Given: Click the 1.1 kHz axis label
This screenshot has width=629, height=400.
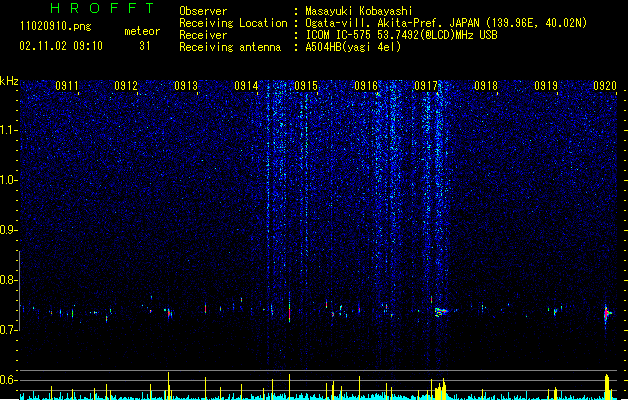Looking at the screenshot, I should point(9,130).
